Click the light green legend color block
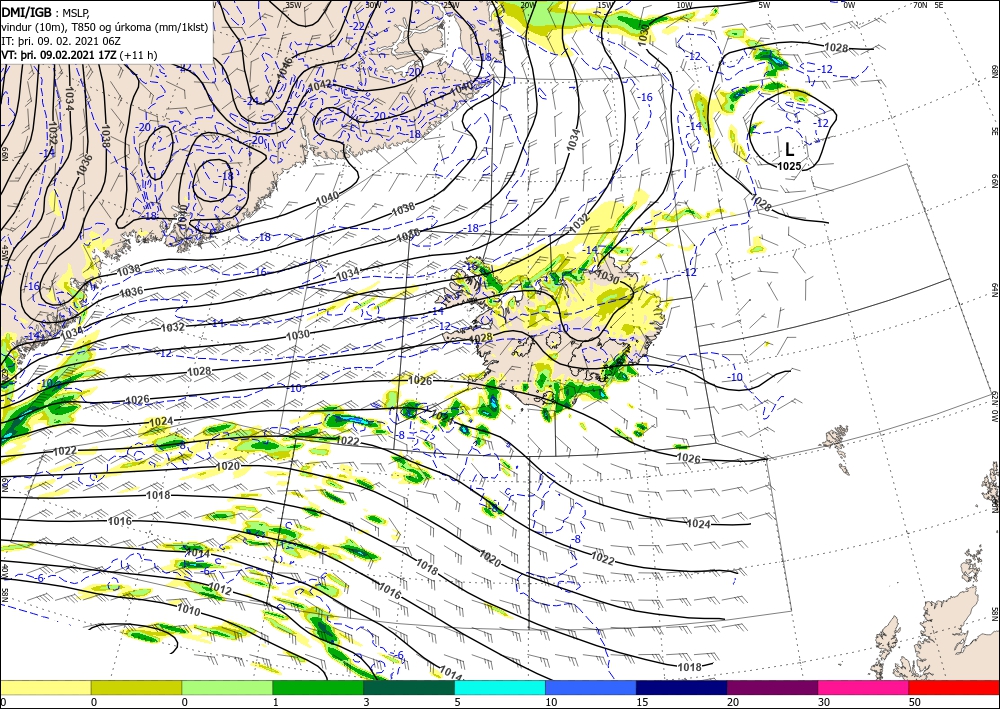Screen dimensions: 1000x709 click(227, 687)
